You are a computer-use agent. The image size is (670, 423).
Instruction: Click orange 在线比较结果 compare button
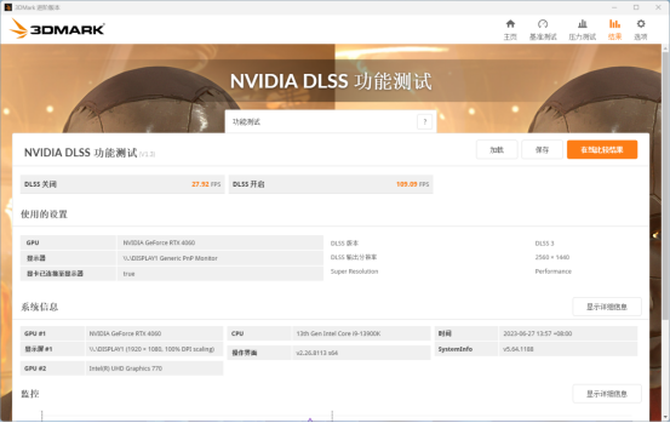[x=601, y=149]
